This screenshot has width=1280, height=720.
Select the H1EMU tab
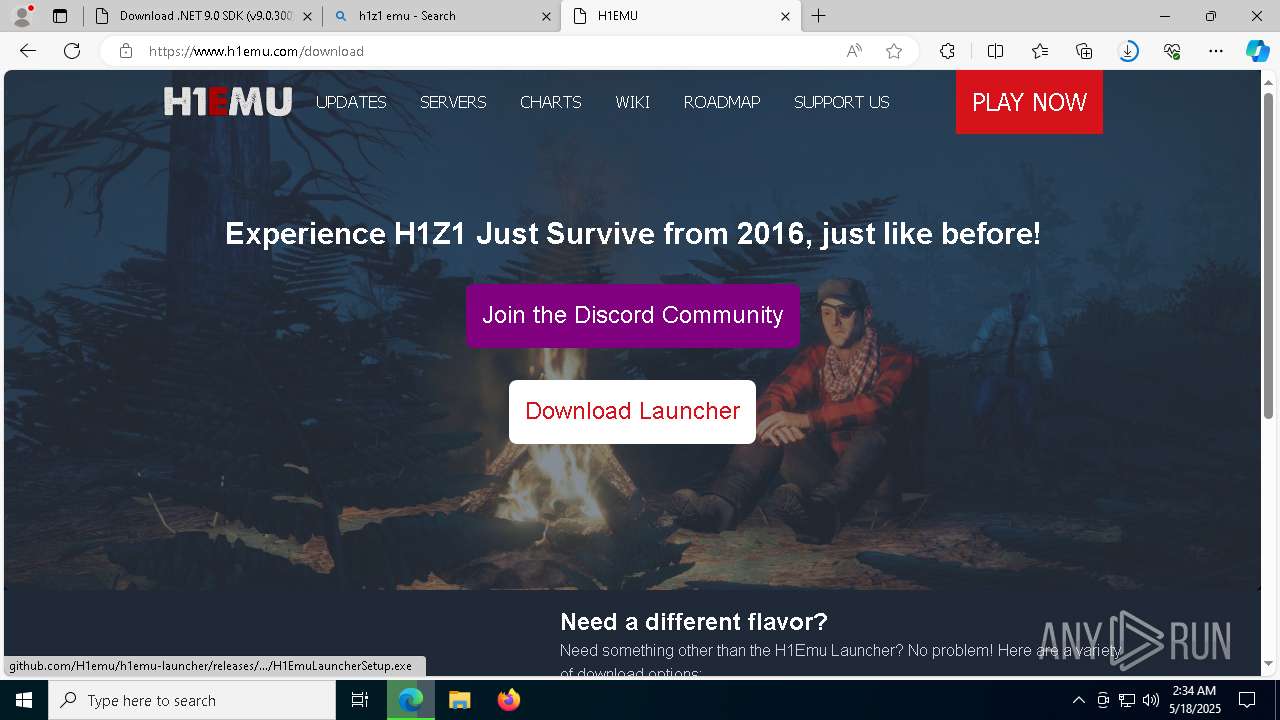tap(681, 16)
